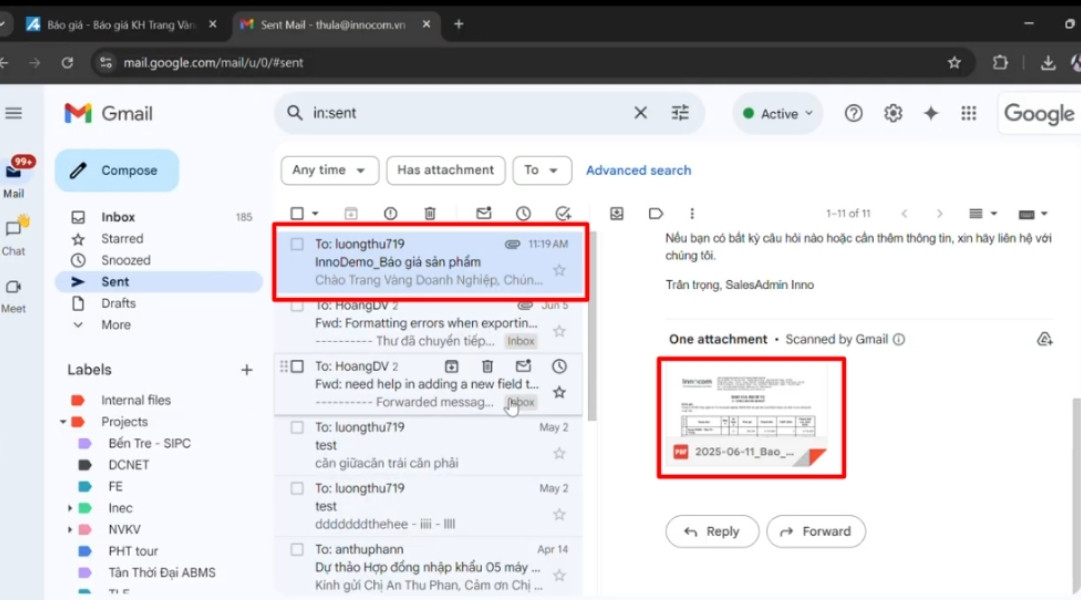Open Gmail Compose window
The image size is (1081, 600).
pyautogui.click(x=116, y=170)
